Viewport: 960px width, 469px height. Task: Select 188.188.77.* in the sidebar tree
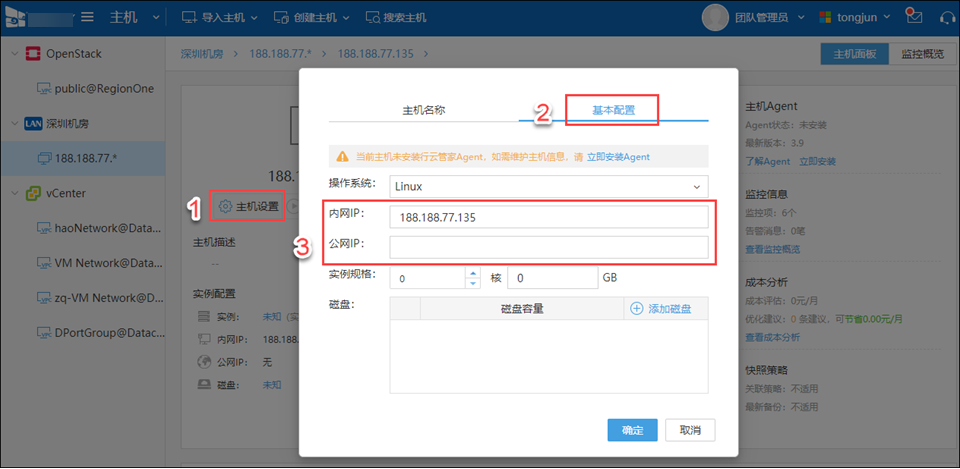coord(85,158)
